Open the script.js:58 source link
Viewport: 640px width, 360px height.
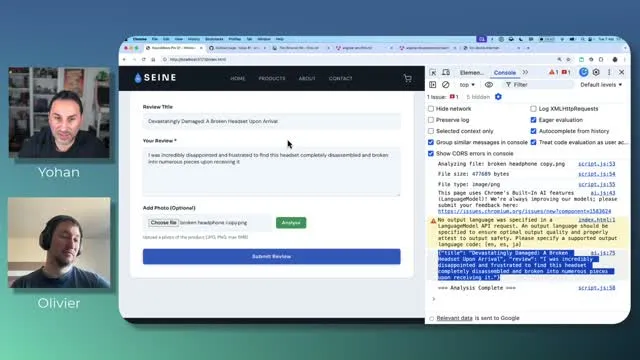coord(596,288)
